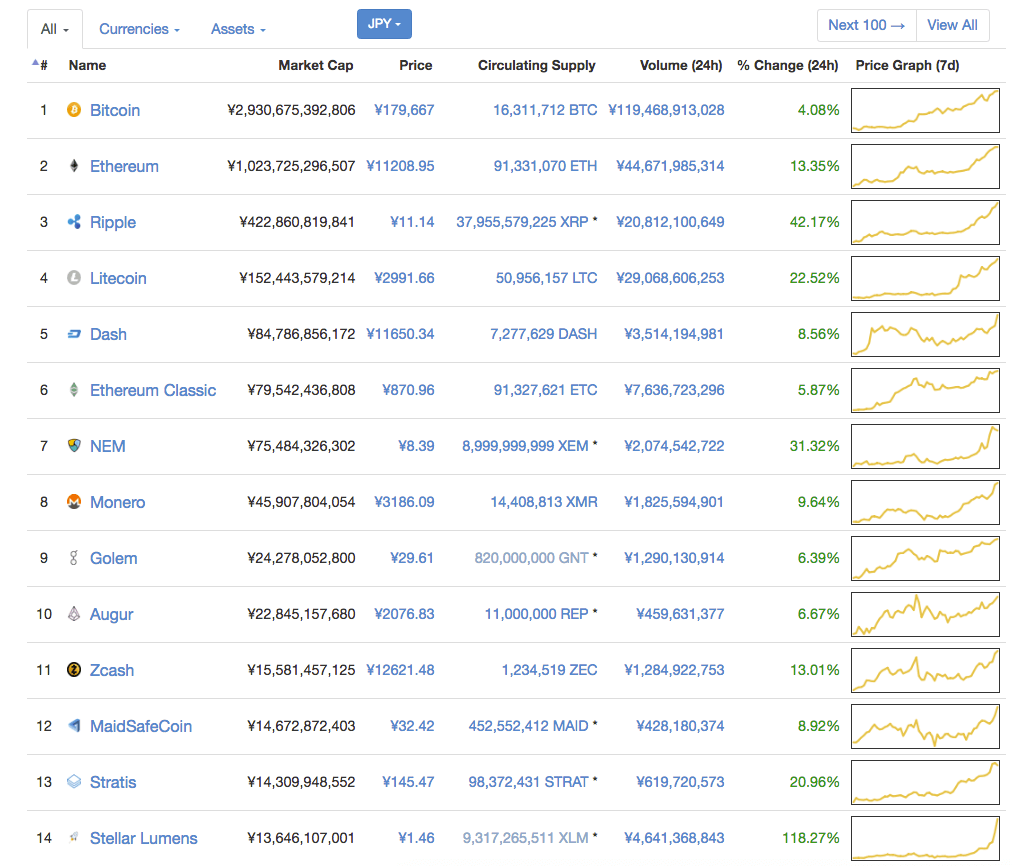Open the JPY currency dropdown
This screenshot has width=1012, height=866.
click(x=384, y=24)
